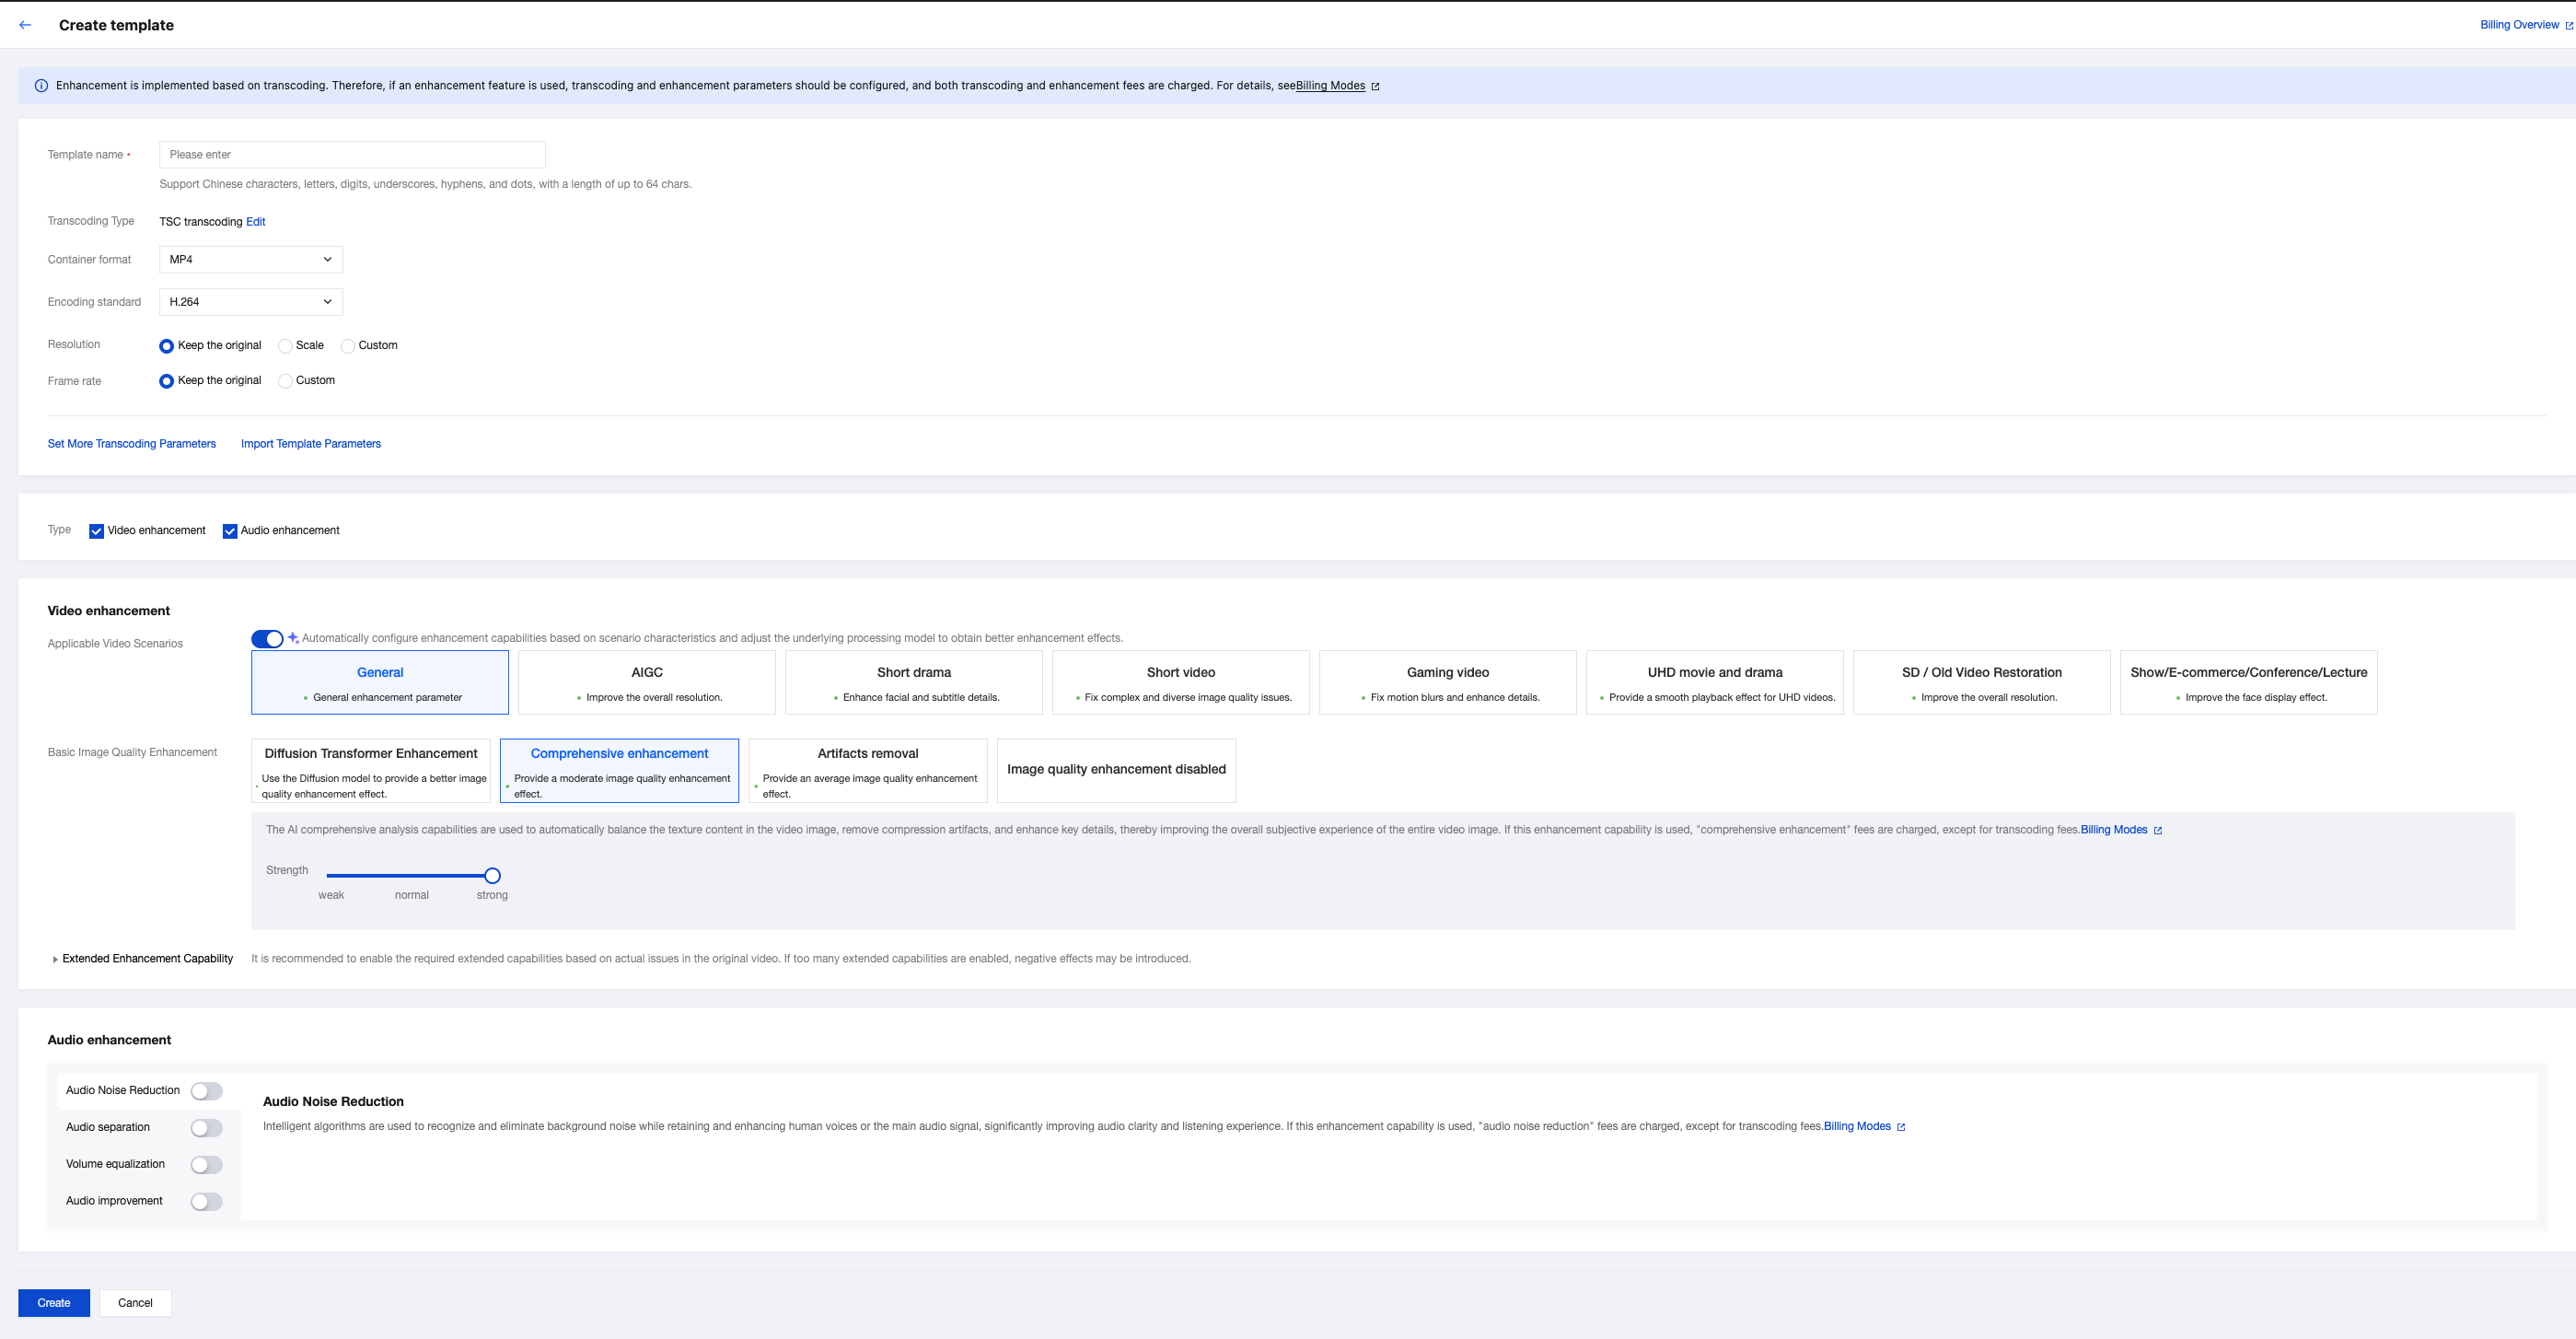
Task: Click the blue Create button
Action: (54, 1303)
